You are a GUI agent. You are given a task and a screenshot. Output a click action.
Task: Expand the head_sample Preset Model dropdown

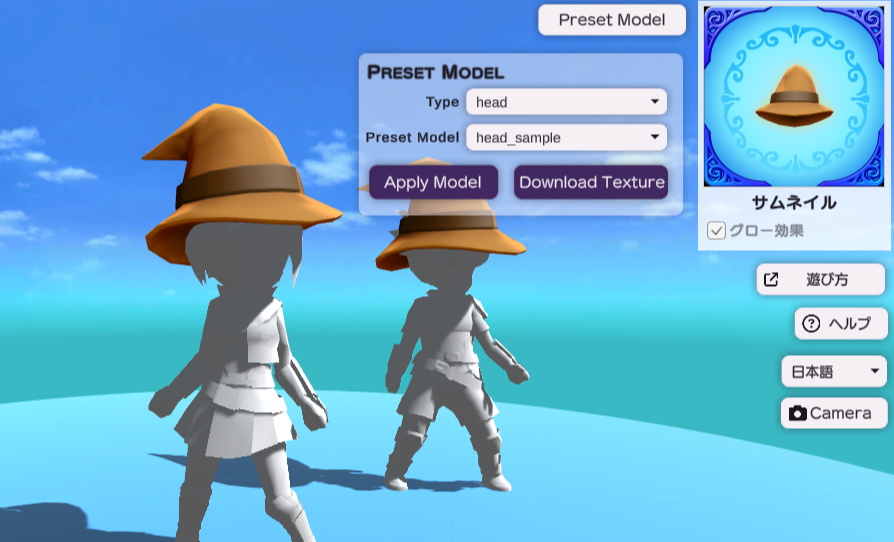566,137
